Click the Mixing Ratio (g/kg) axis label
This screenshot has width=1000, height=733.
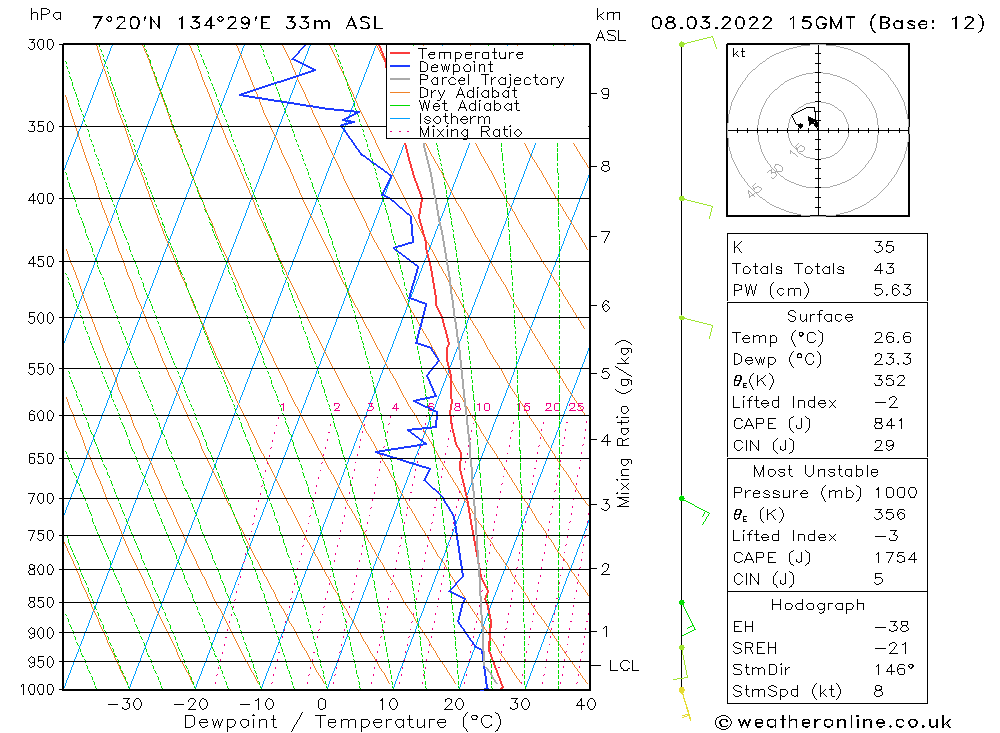click(x=623, y=424)
